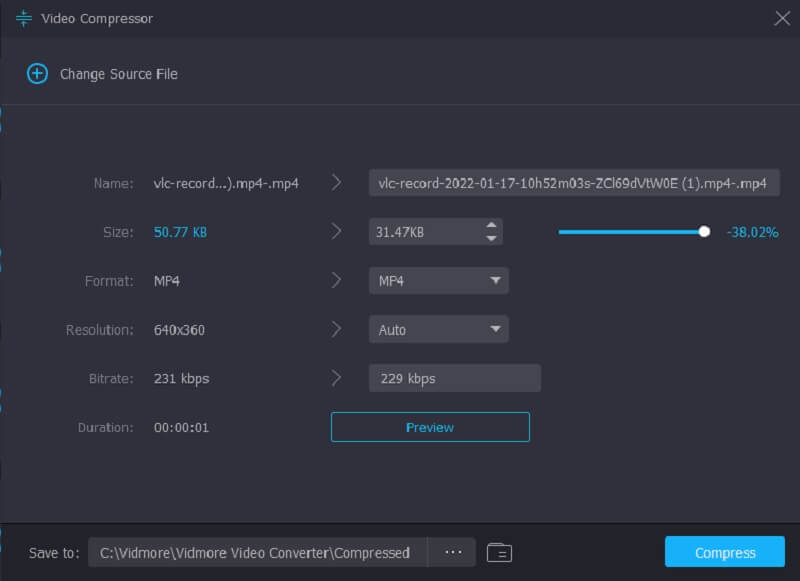Screen dimensions: 800x581
Task: Click the arrow icon in the Size row
Action: coord(337,232)
